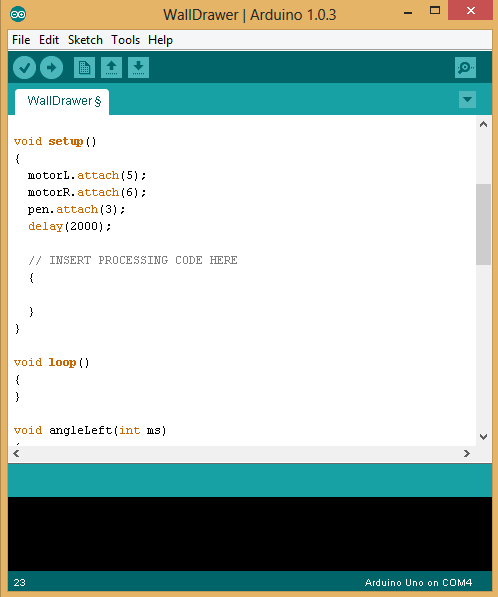Open the Tools menu
Screen dimensions: 498x597
point(125,40)
